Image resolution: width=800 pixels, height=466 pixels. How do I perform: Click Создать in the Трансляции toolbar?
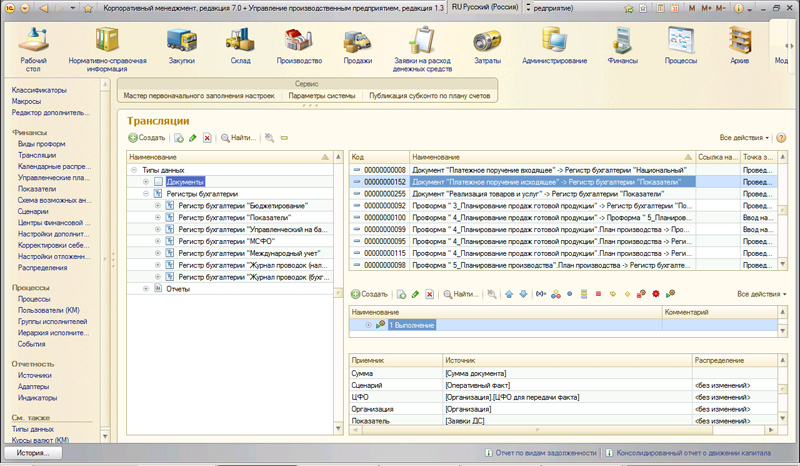coord(146,137)
